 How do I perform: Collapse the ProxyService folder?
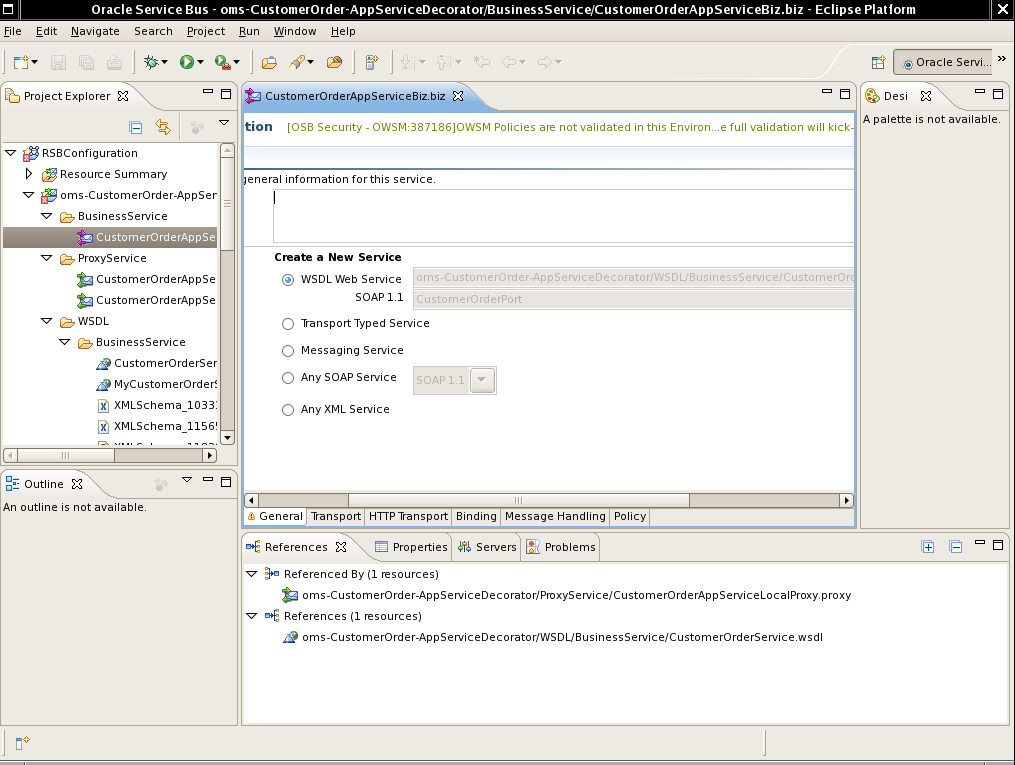47,258
